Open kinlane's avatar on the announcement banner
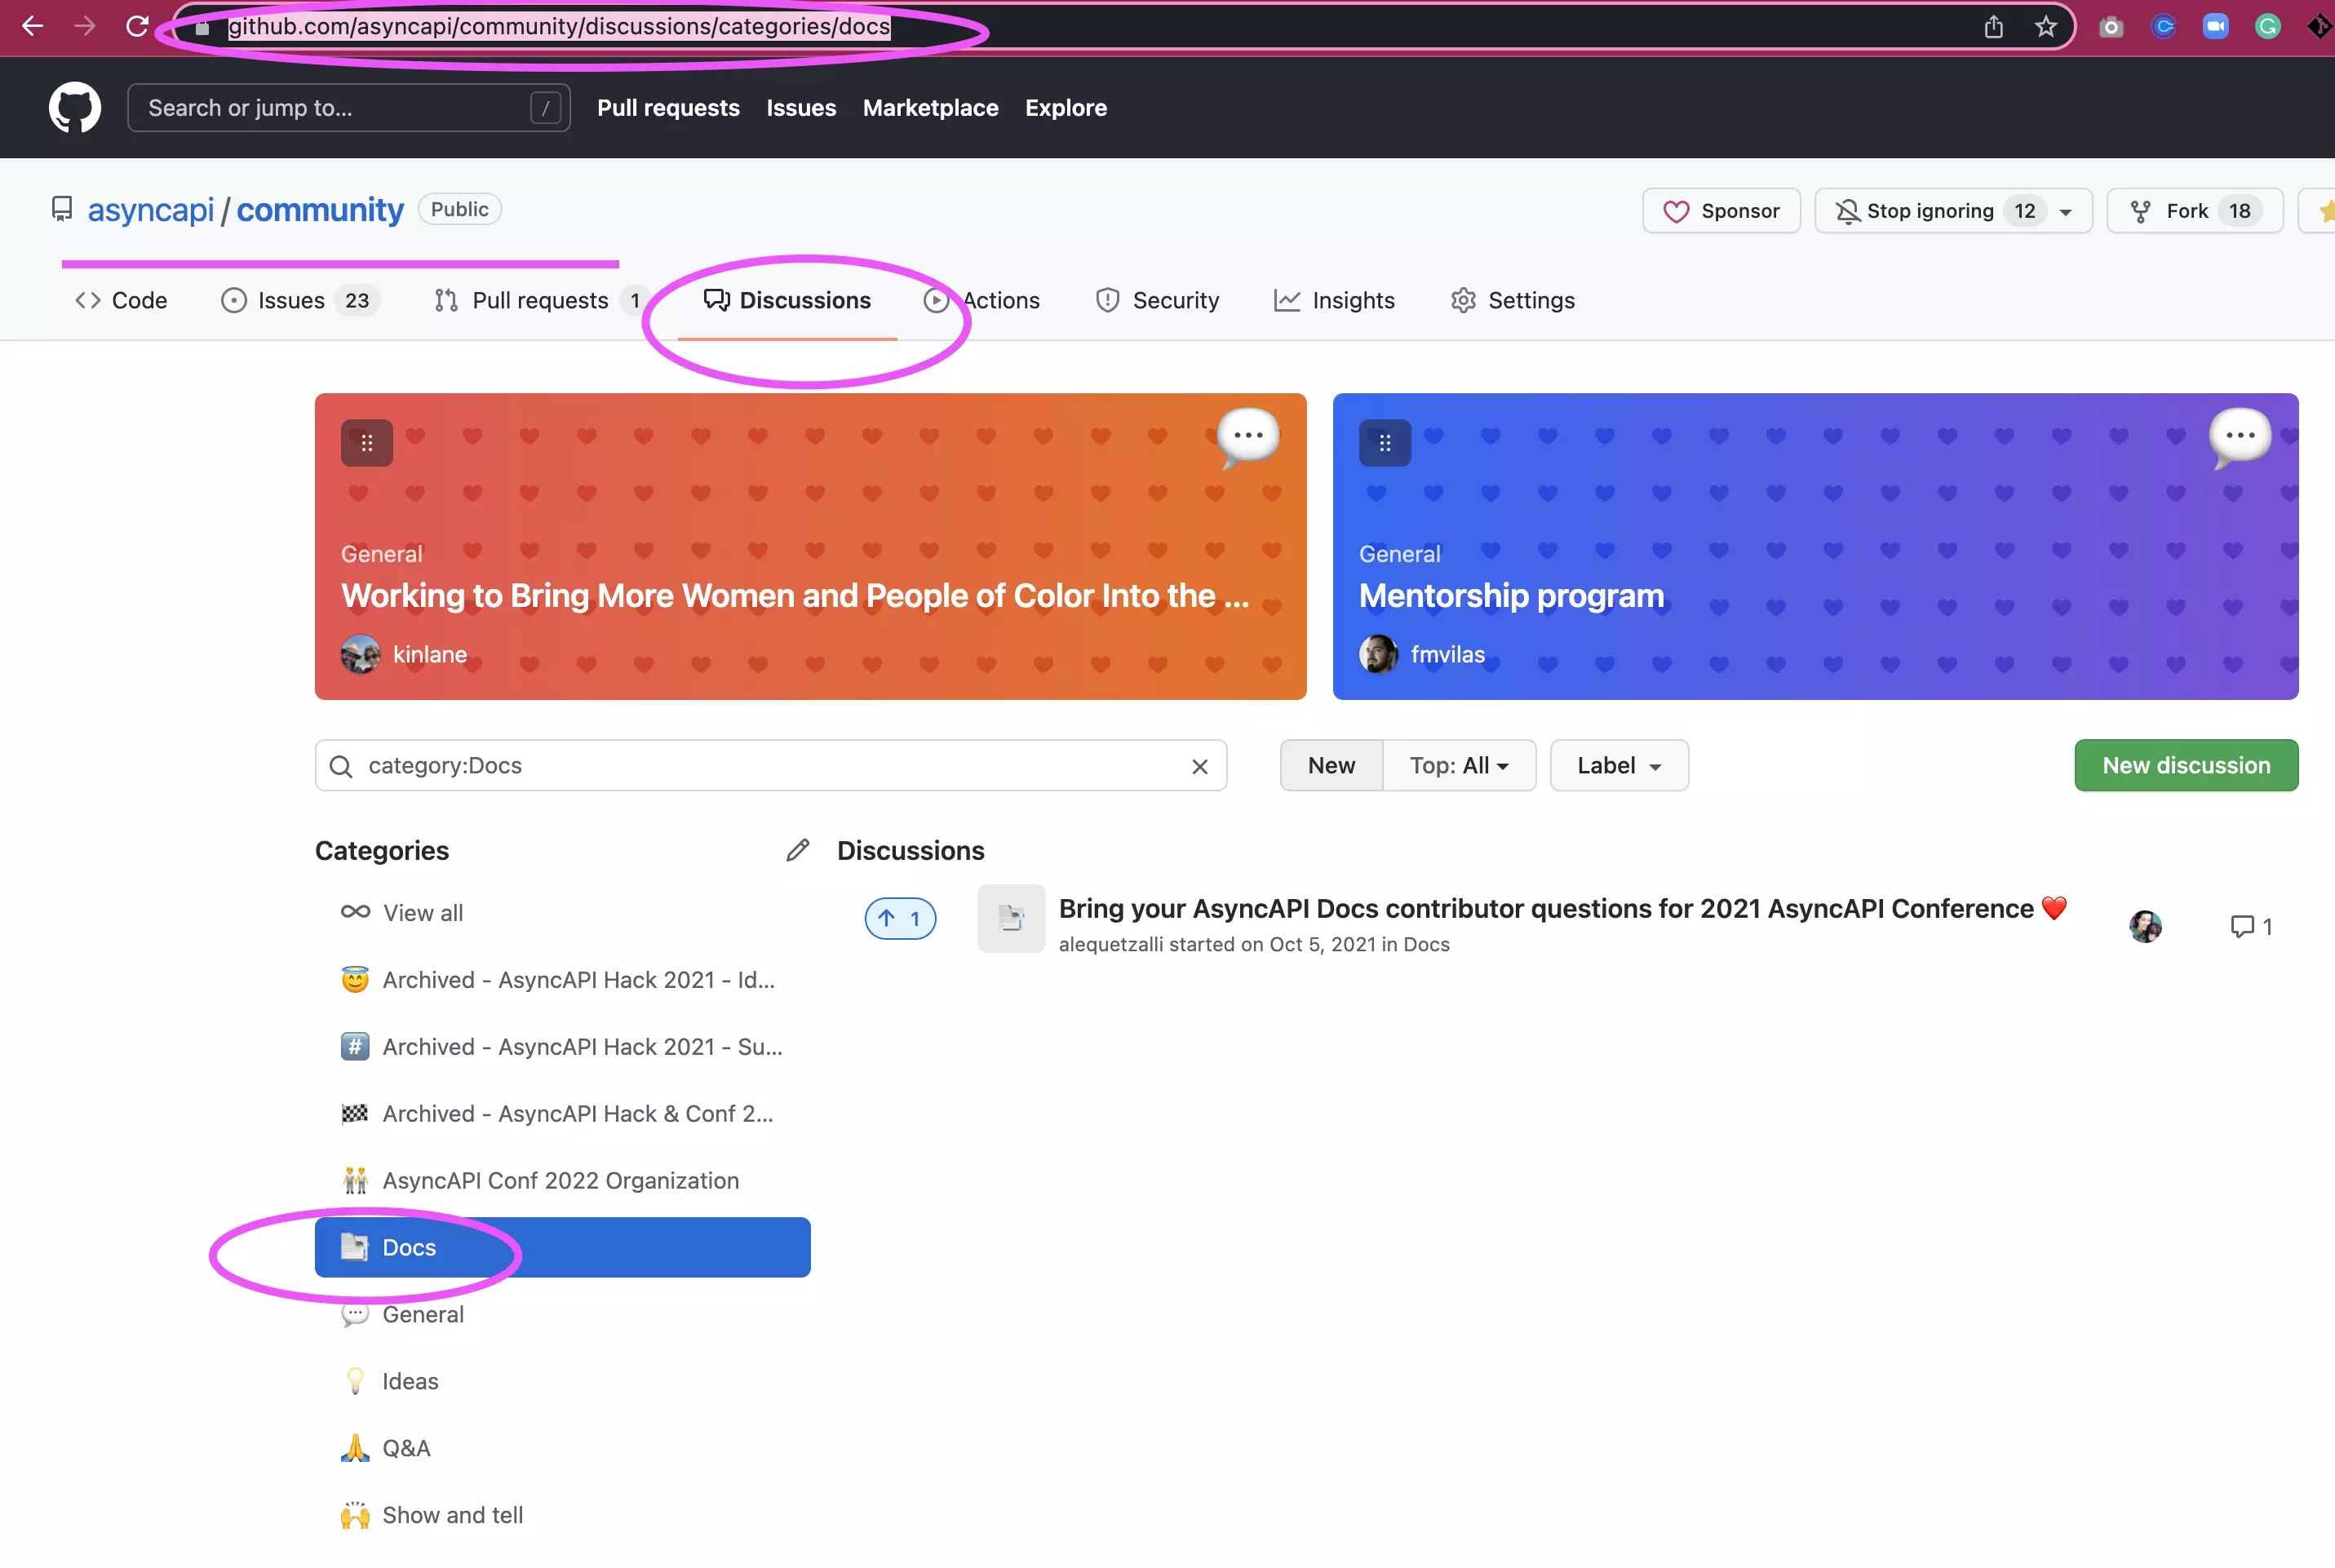 point(360,654)
